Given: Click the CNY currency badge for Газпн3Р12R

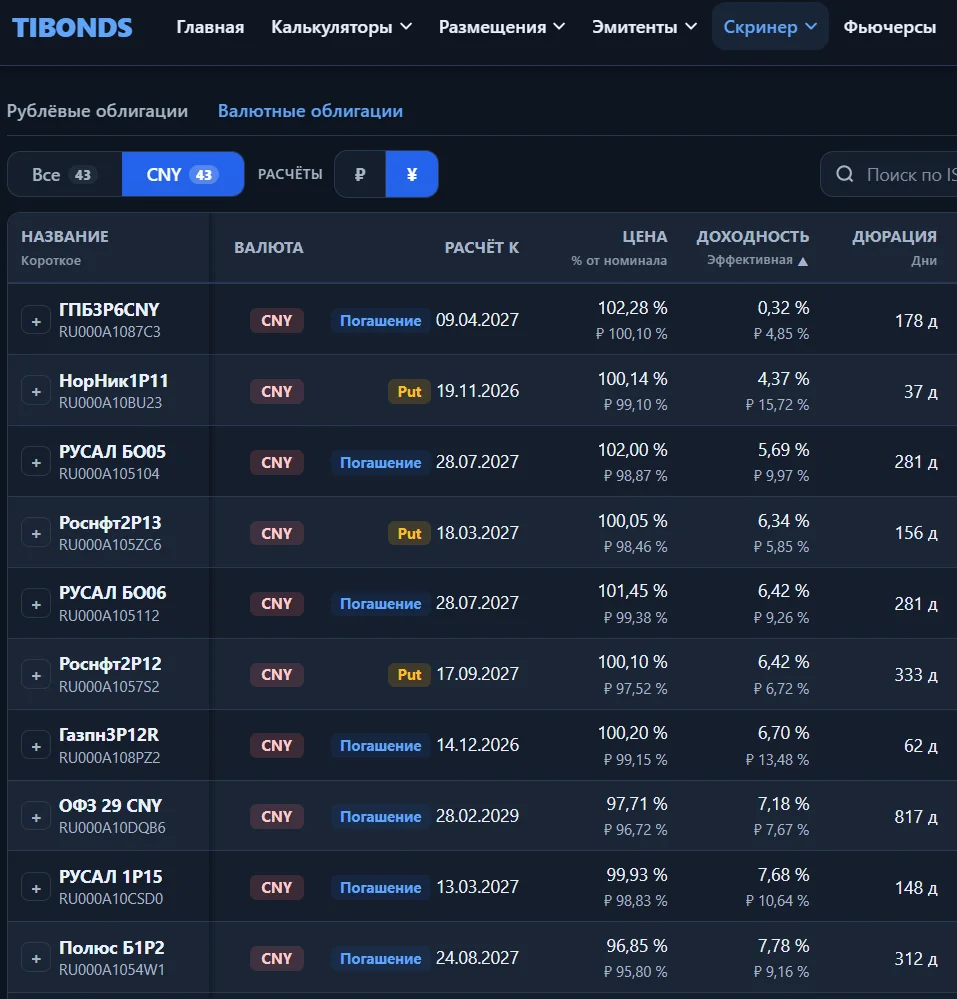Looking at the screenshot, I should pyautogui.click(x=277, y=745).
